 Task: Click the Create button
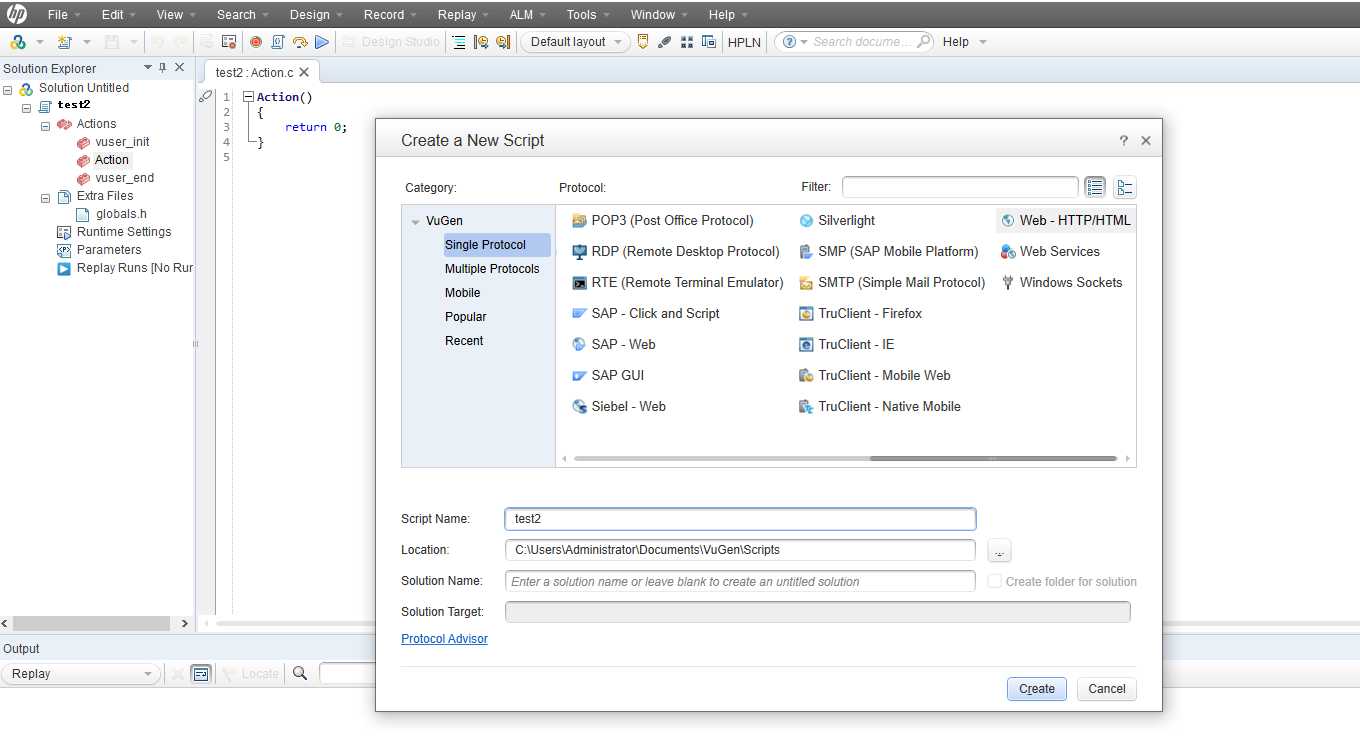pyautogui.click(x=1037, y=689)
